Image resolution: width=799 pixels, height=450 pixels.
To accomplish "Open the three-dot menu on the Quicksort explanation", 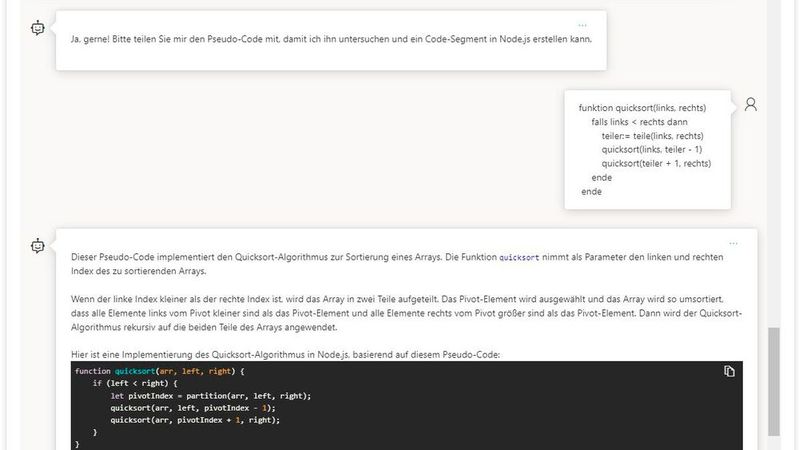I will pos(733,243).
